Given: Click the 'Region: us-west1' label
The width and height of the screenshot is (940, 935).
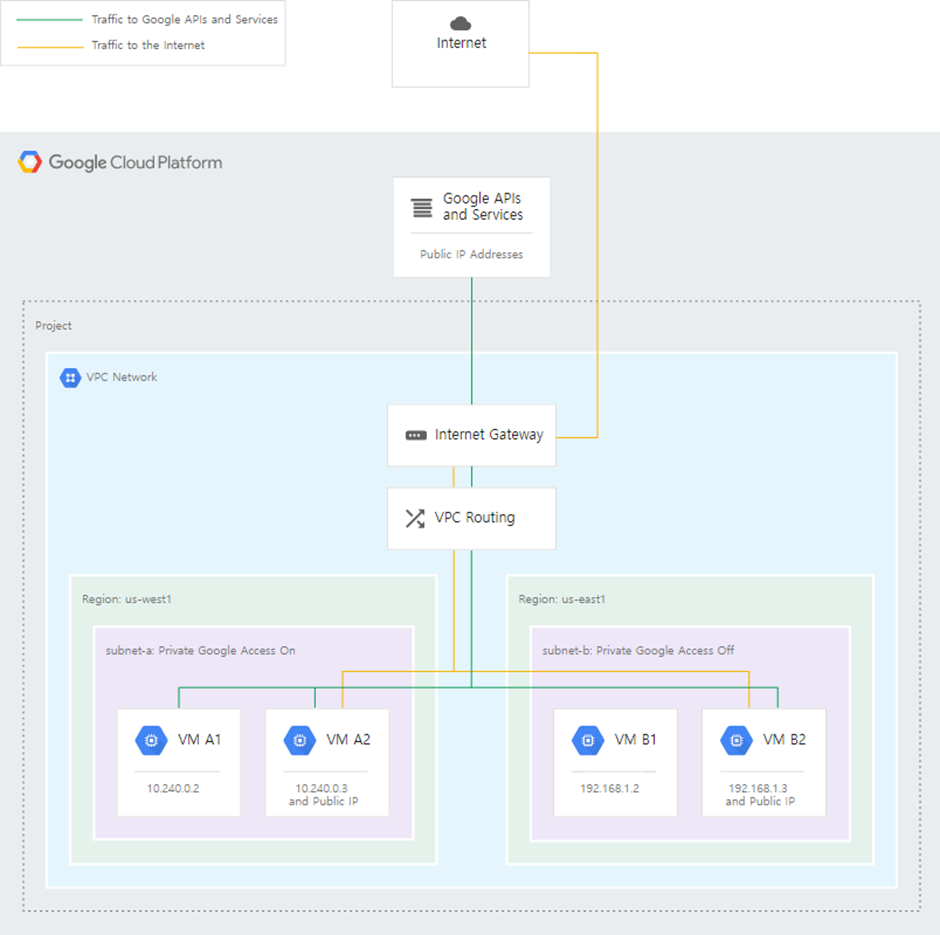Looking at the screenshot, I should [x=126, y=599].
